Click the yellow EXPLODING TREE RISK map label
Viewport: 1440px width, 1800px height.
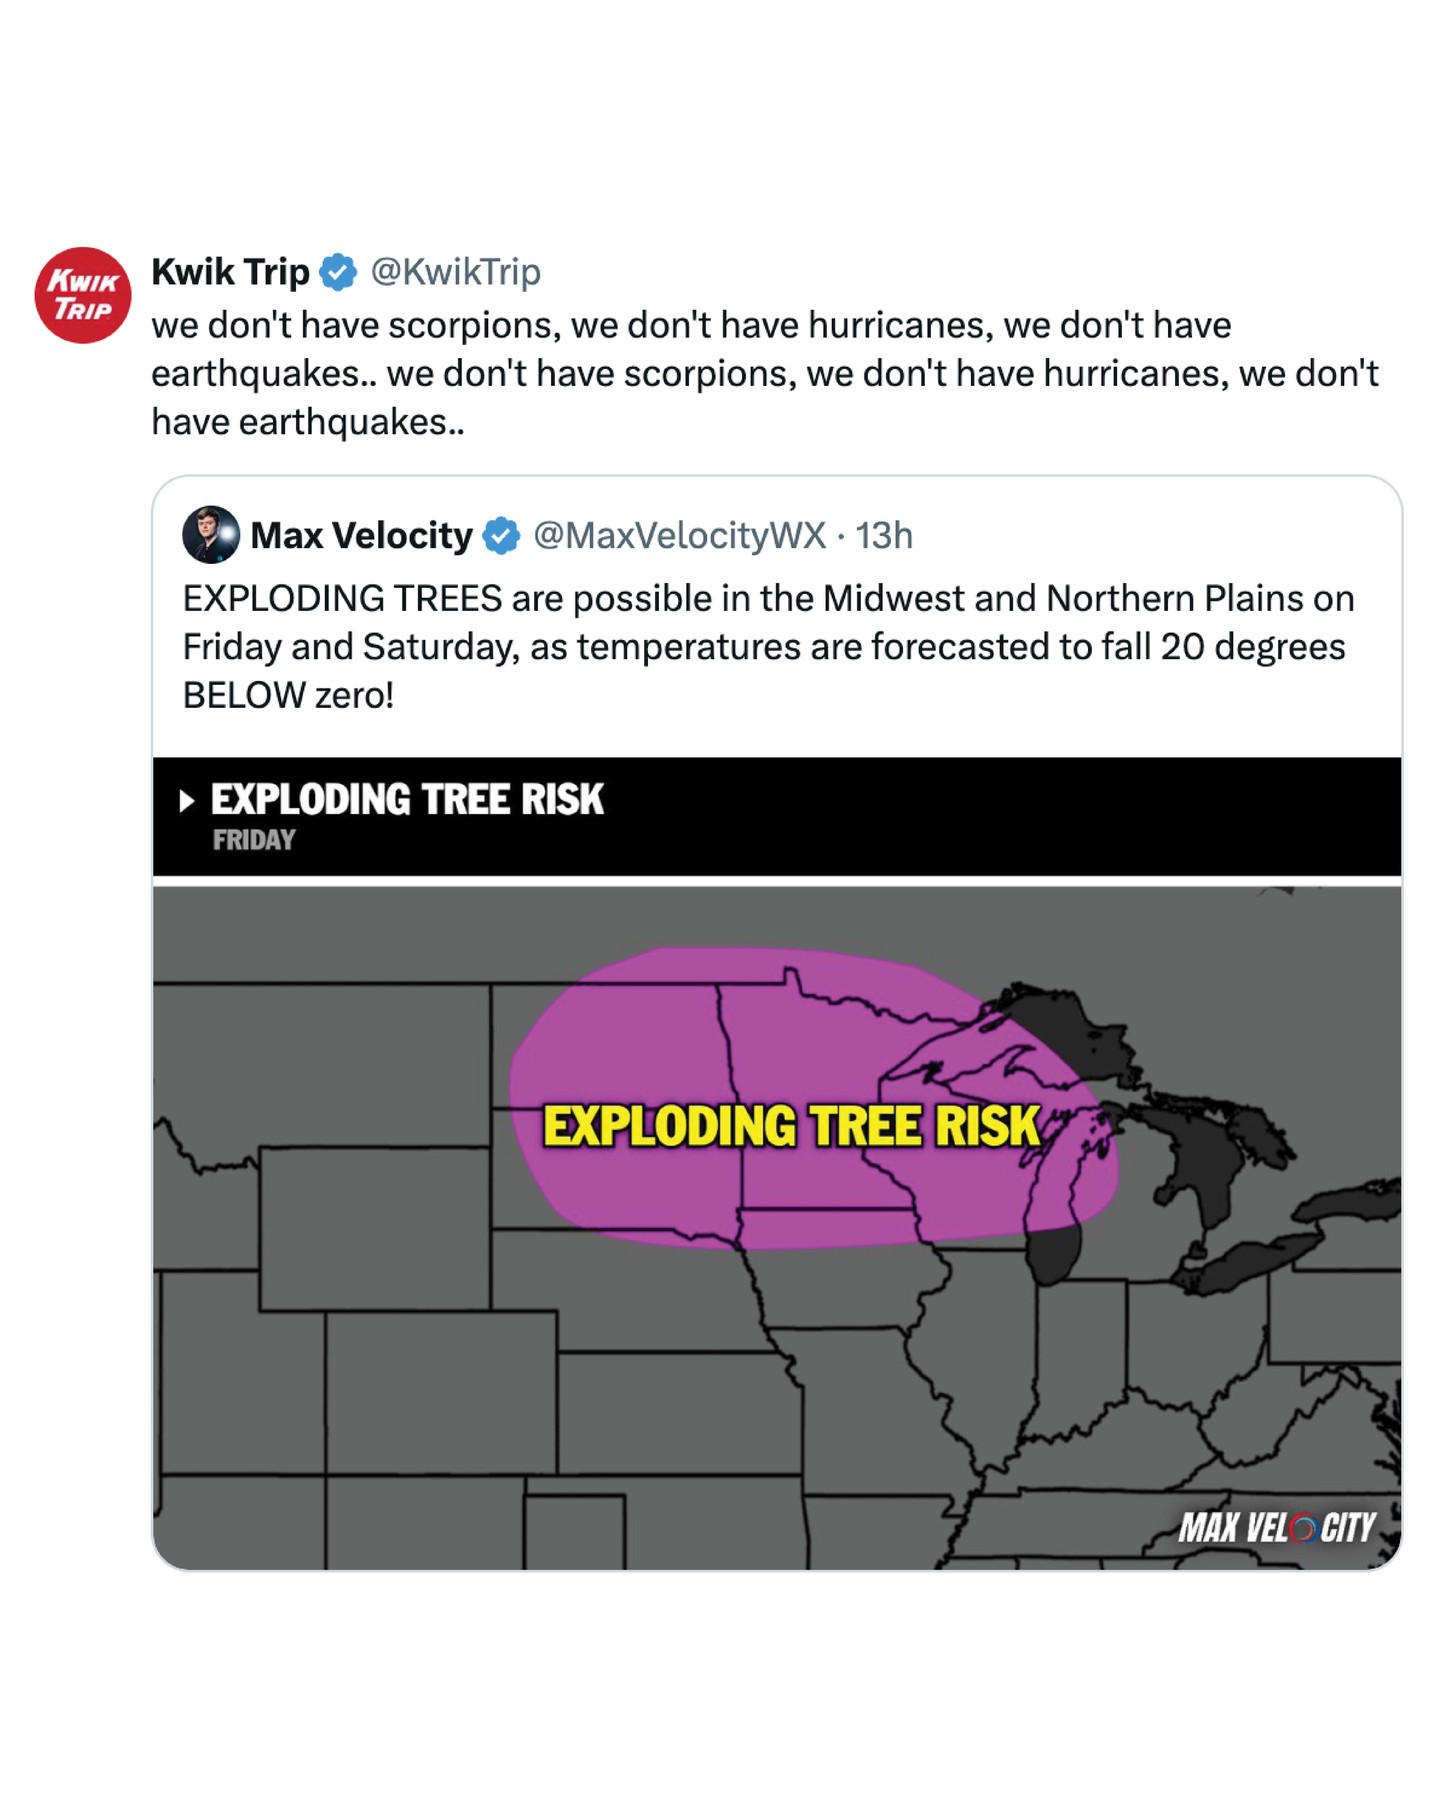791,1126
